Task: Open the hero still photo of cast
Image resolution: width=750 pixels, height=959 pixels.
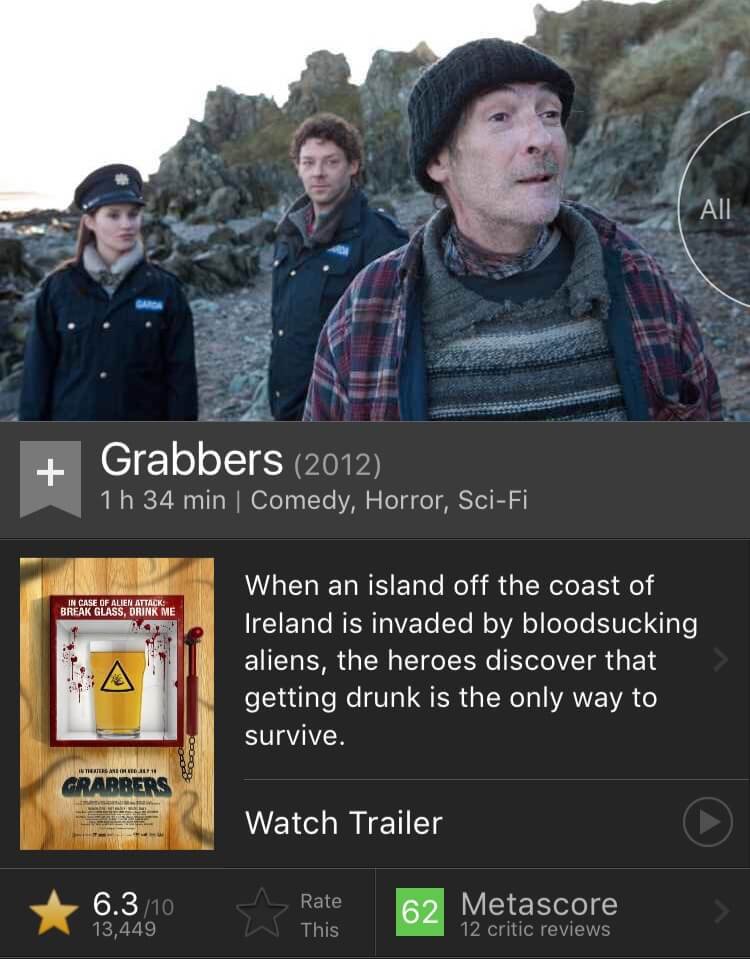Action: [375, 210]
